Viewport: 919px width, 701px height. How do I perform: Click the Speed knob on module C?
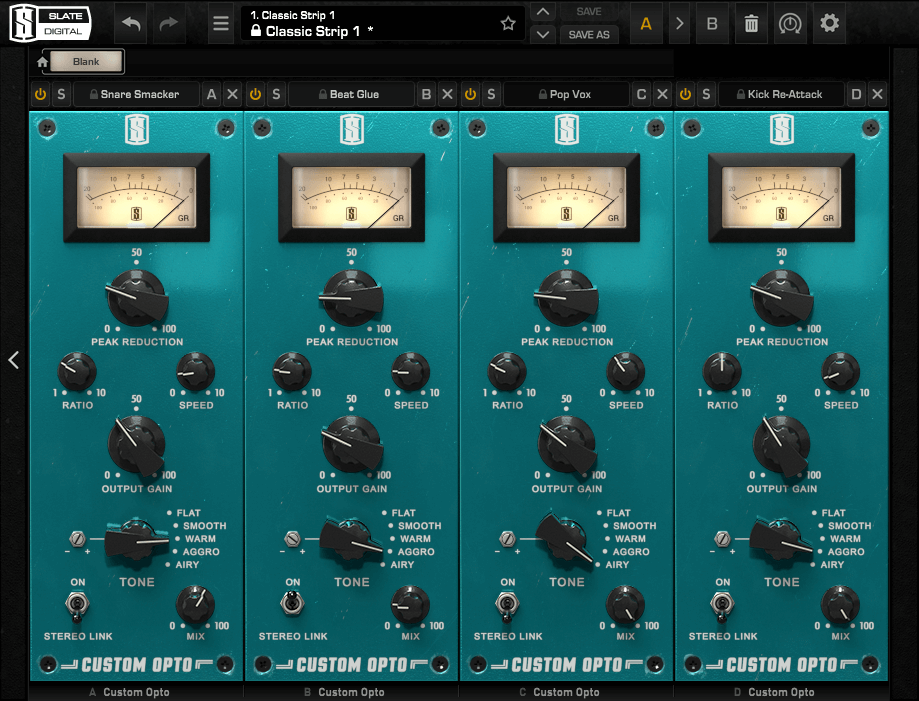coord(625,372)
